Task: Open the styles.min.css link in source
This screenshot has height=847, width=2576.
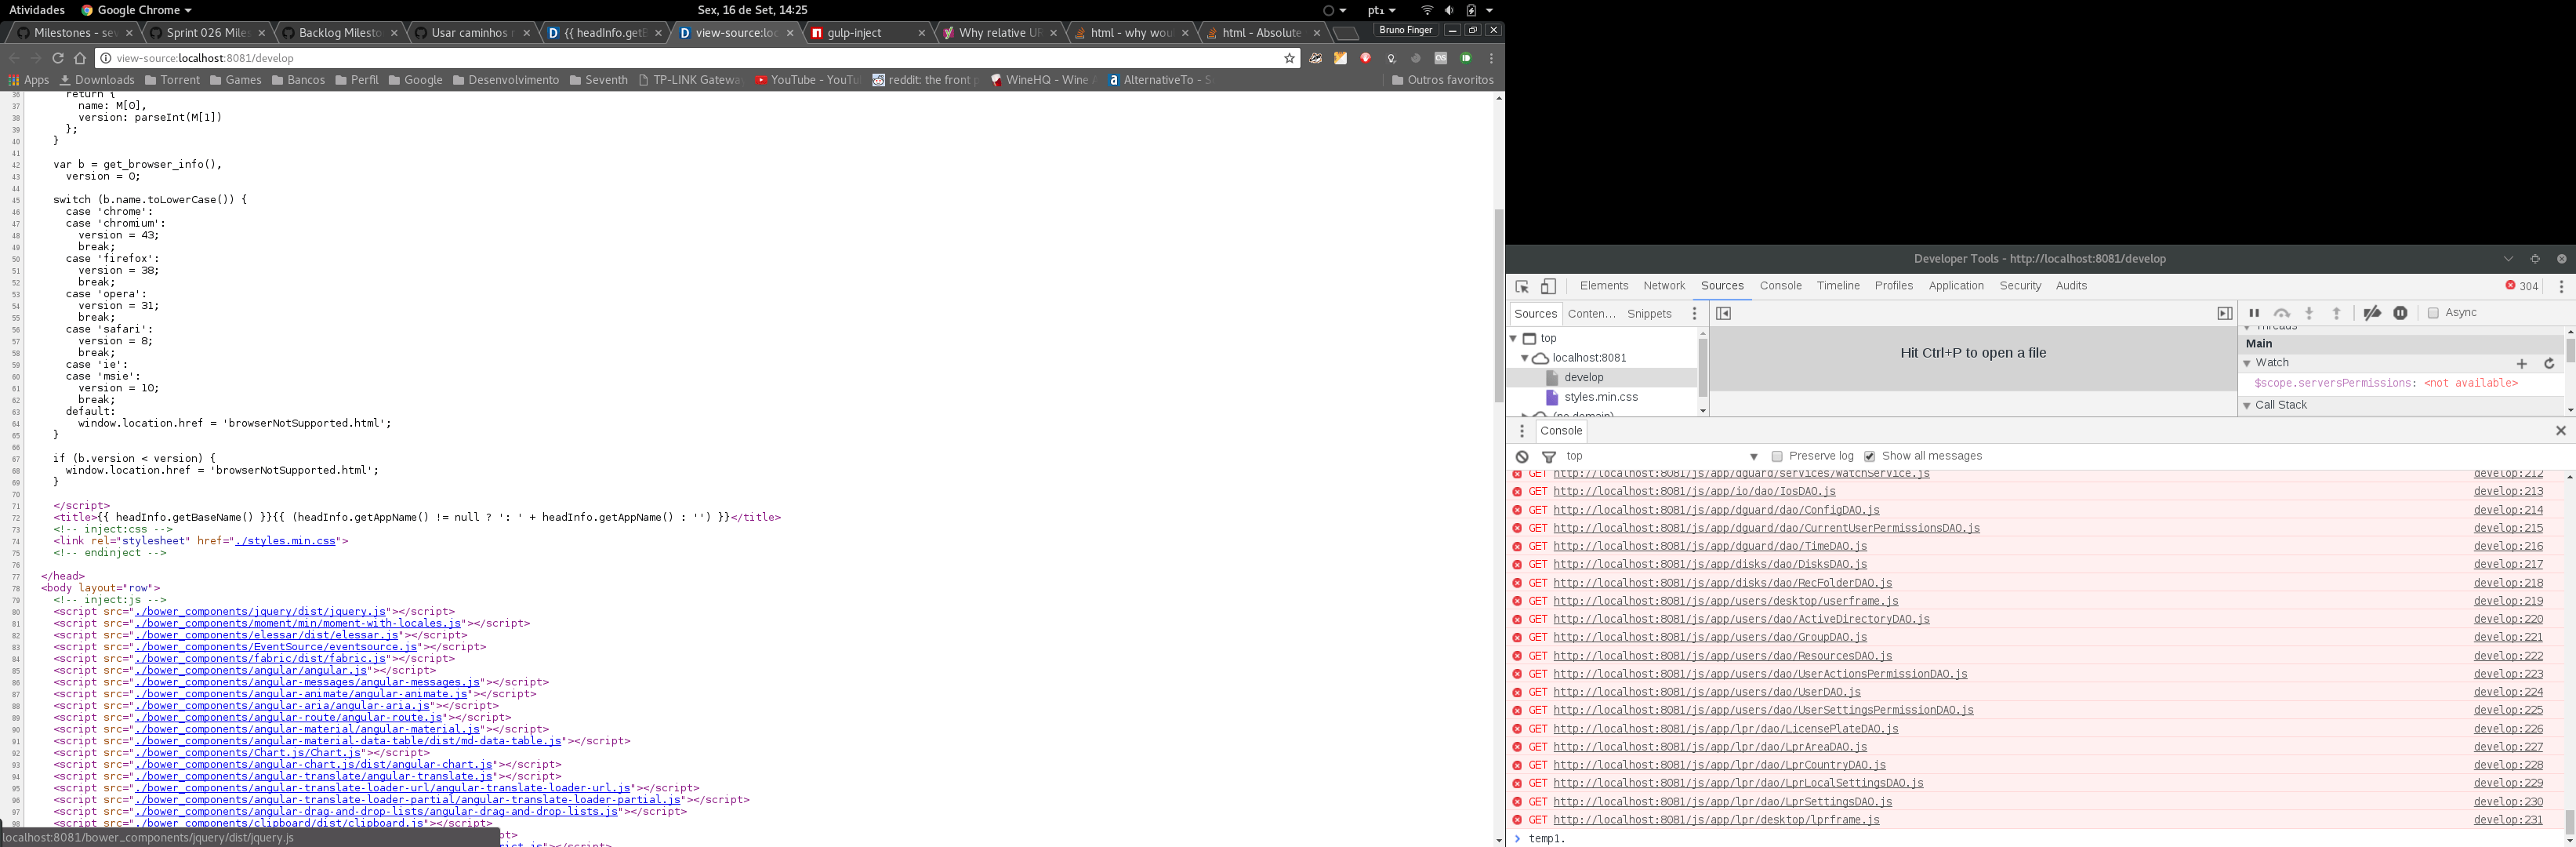Action: (285, 541)
